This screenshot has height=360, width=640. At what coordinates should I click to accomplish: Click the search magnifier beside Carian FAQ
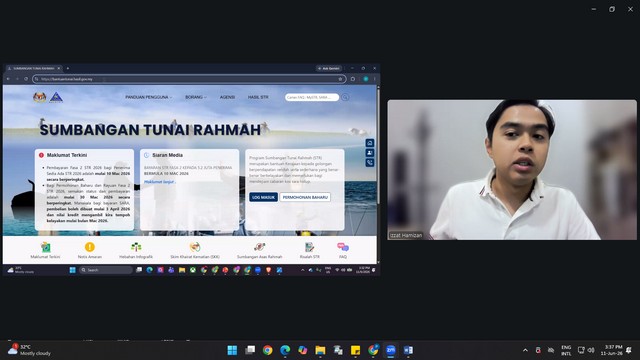tap(345, 97)
